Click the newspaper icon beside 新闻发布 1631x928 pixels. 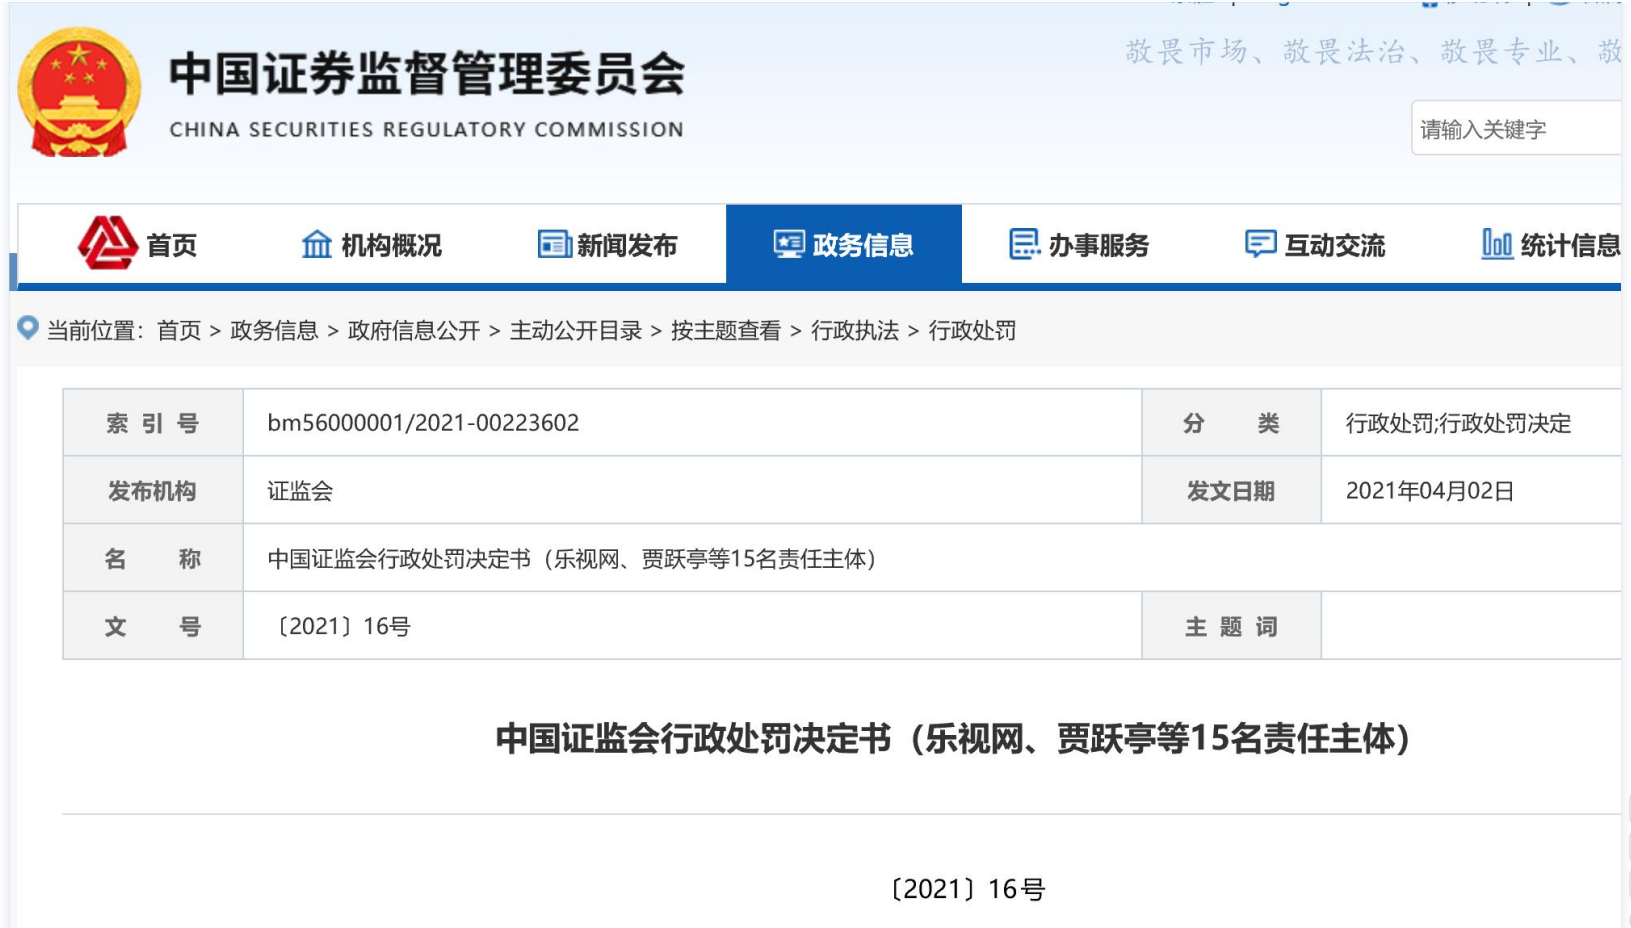[x=554, y=244]
